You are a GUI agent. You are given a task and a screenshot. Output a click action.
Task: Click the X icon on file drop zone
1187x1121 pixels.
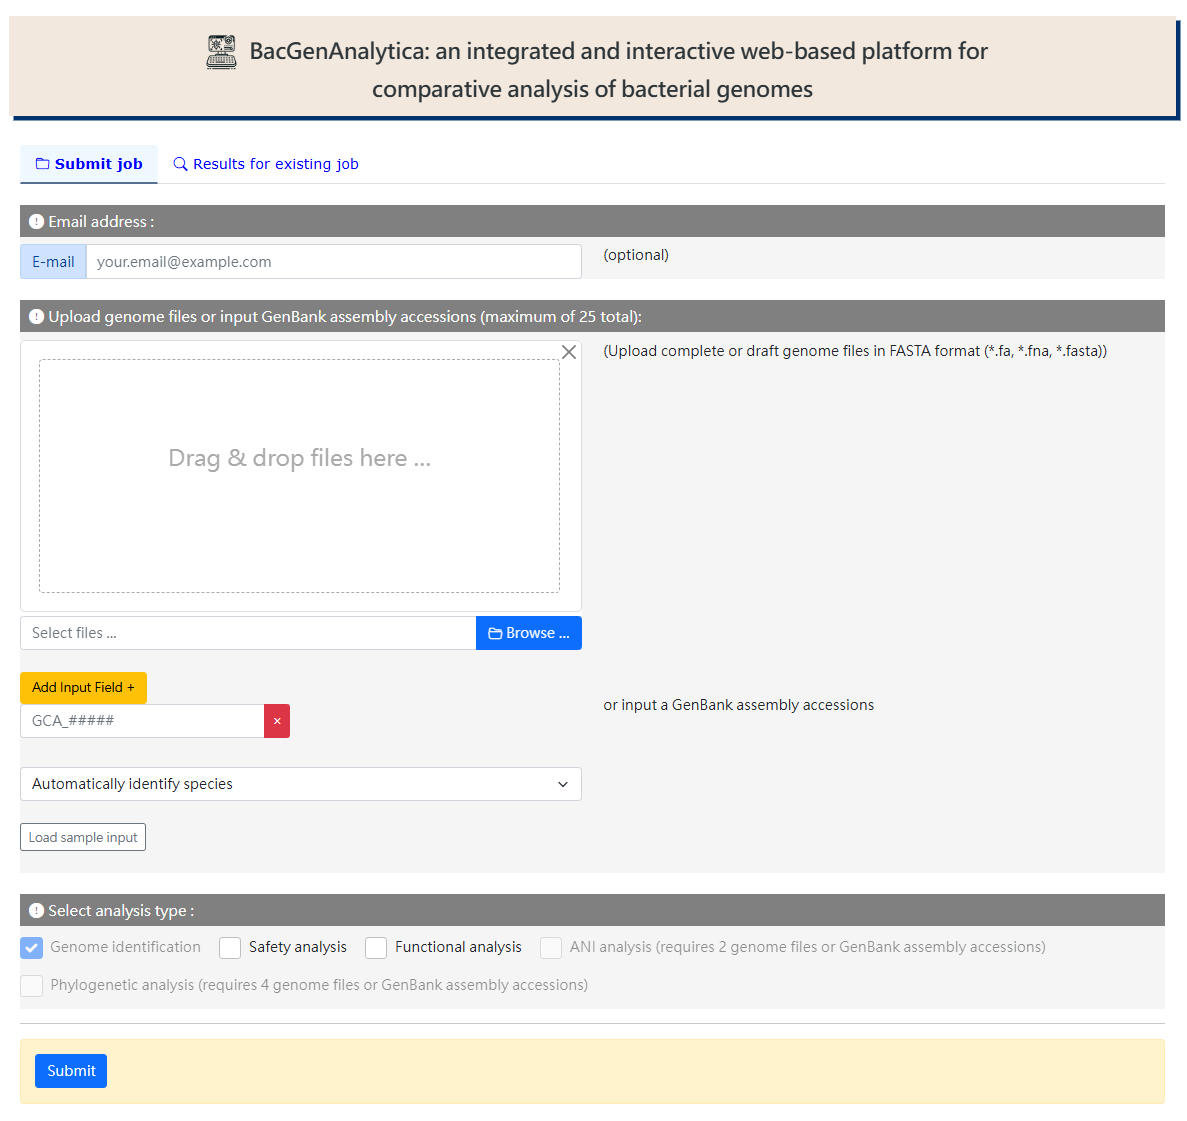coord(569,352)
